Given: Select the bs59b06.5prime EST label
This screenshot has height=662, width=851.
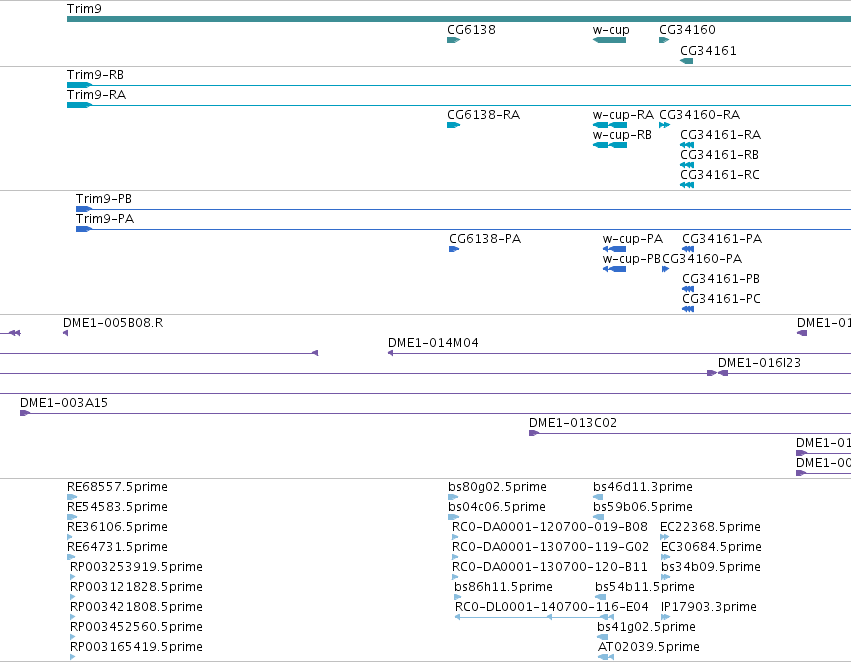Looking at the screenshot, I should [643, 507].
